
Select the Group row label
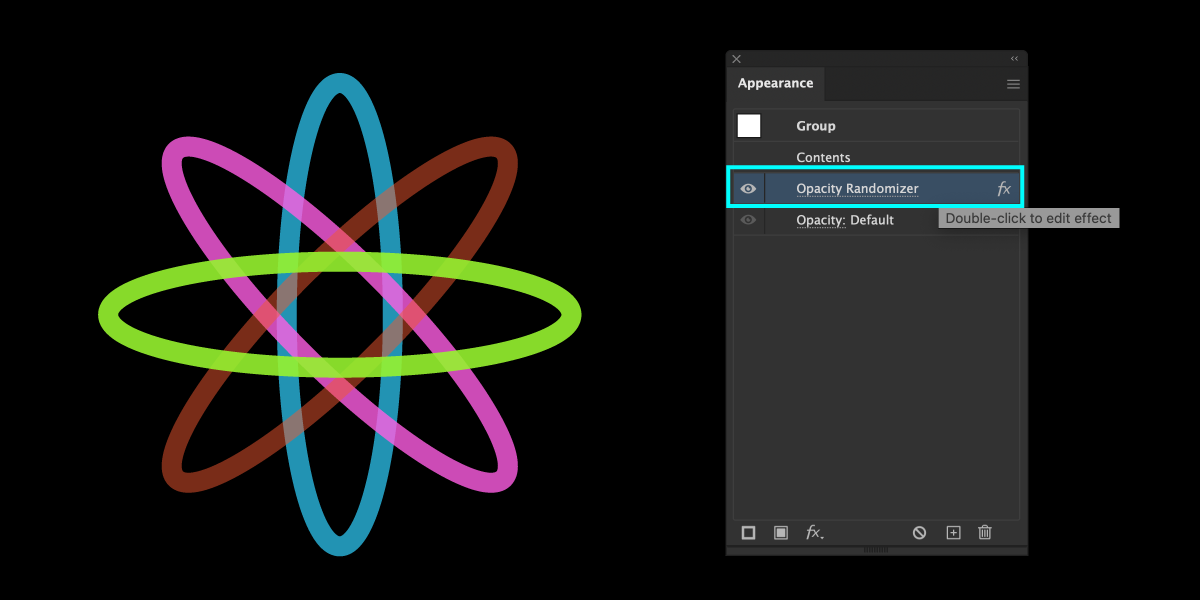pyautogui.click(x=816, y=126)
